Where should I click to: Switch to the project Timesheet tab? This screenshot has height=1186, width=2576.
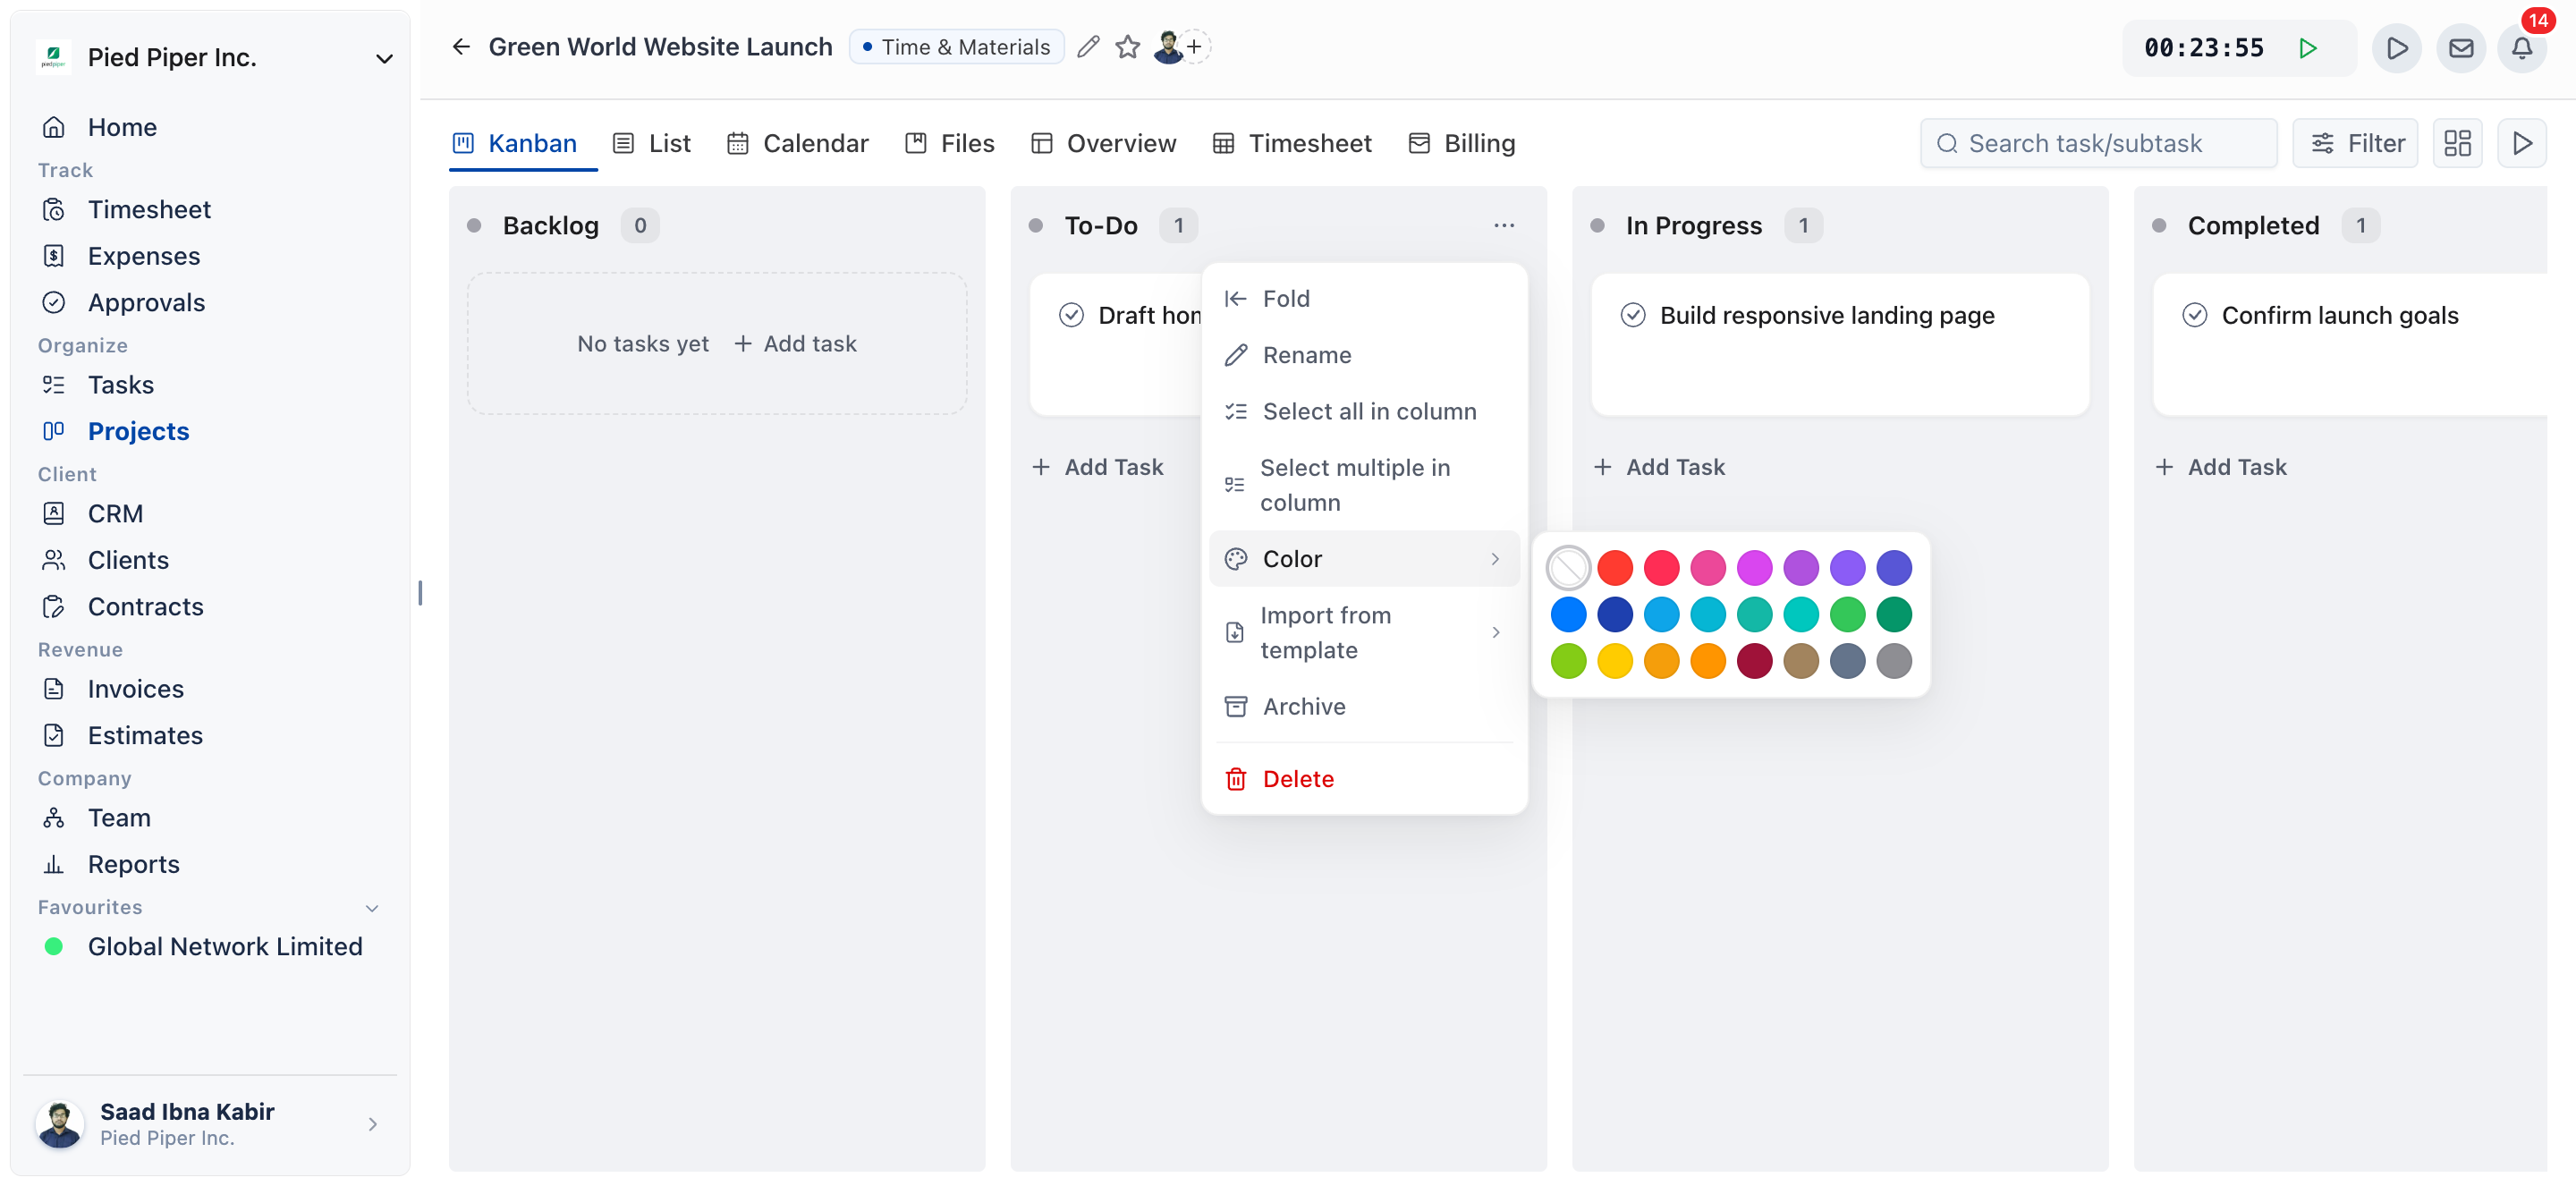[1291, 143]
